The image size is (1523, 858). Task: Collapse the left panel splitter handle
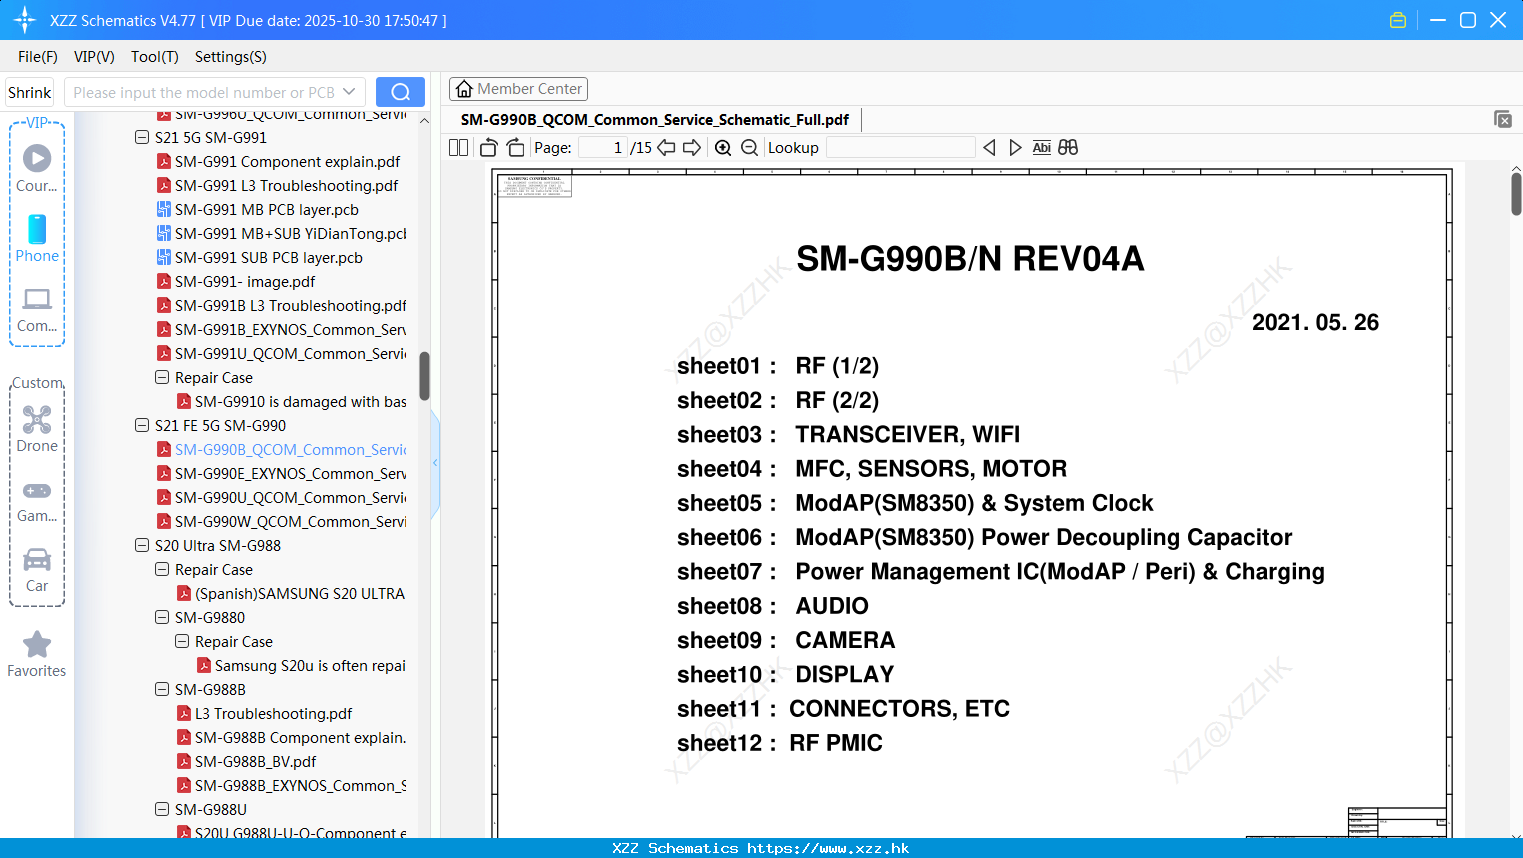click(435, 463)
